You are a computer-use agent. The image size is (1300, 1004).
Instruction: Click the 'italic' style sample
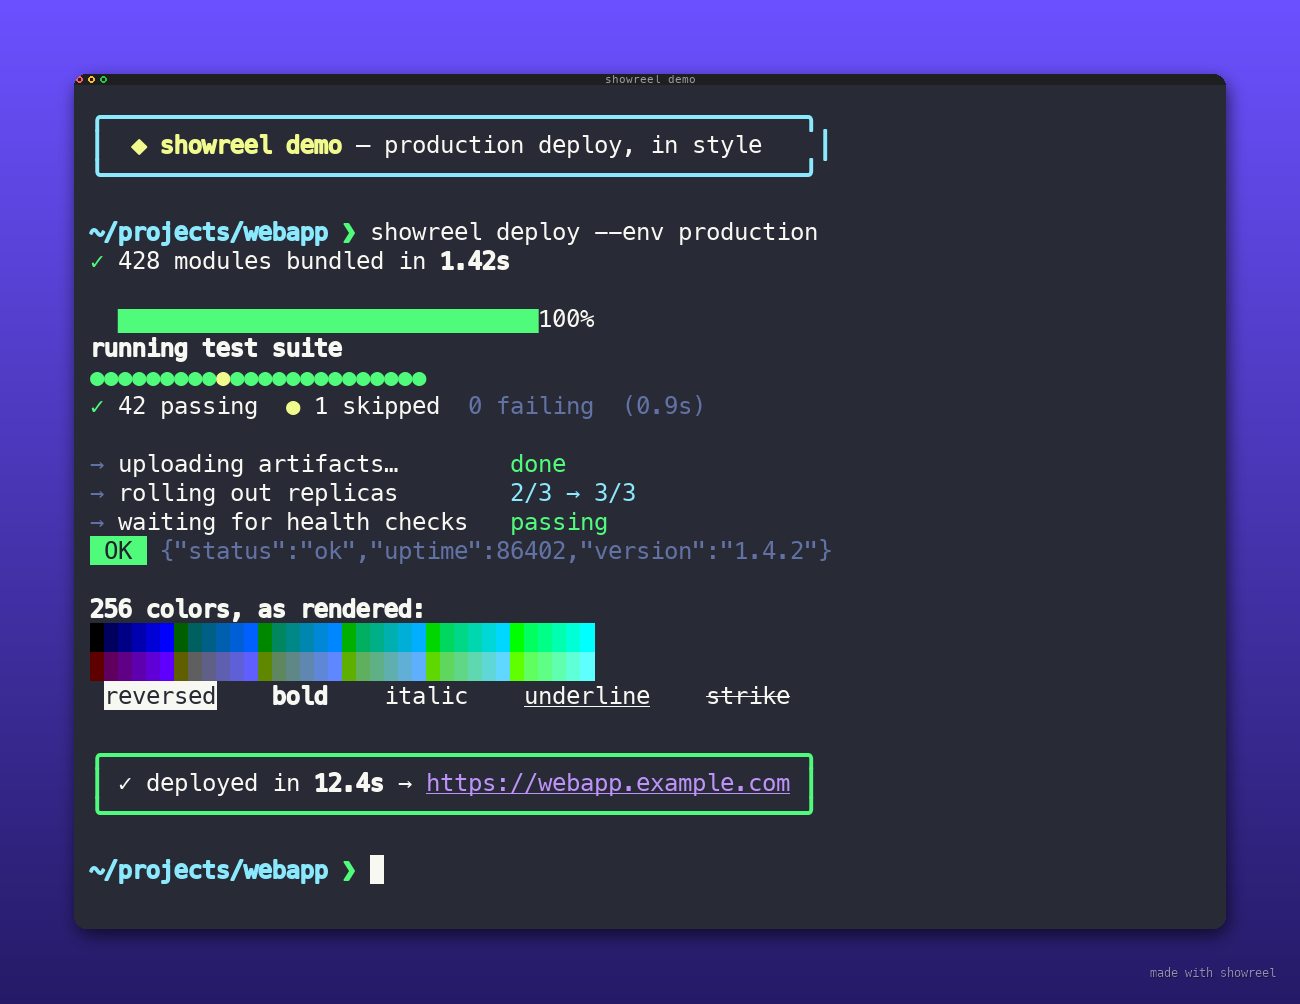426,696
